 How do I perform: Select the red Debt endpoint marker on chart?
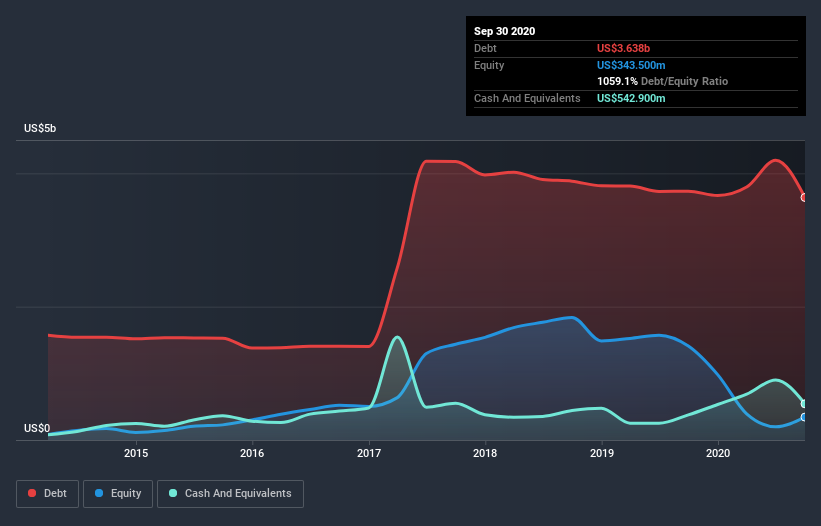(804, 197)
